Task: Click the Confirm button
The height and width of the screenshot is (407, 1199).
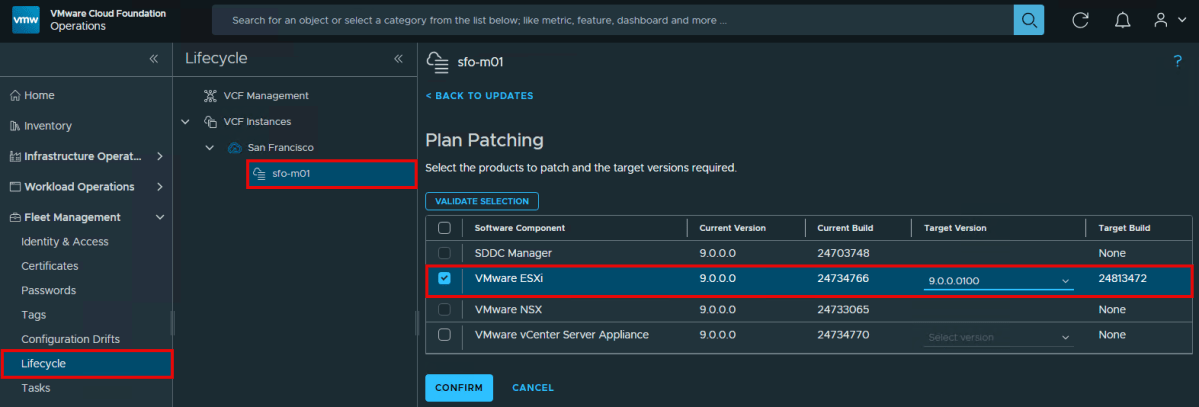Action: 459,387
